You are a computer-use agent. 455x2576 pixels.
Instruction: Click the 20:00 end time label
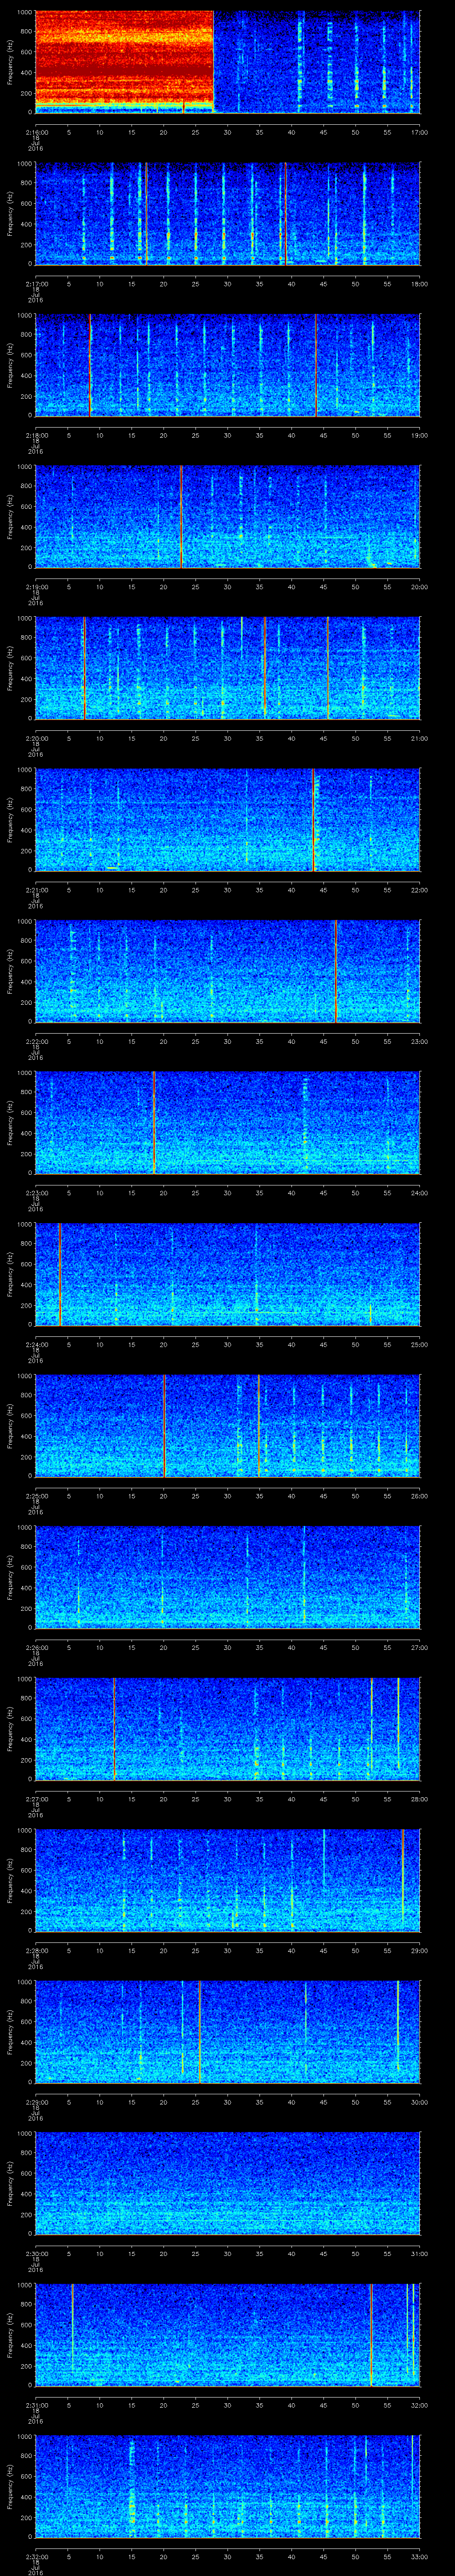click(x=419, y=587)
